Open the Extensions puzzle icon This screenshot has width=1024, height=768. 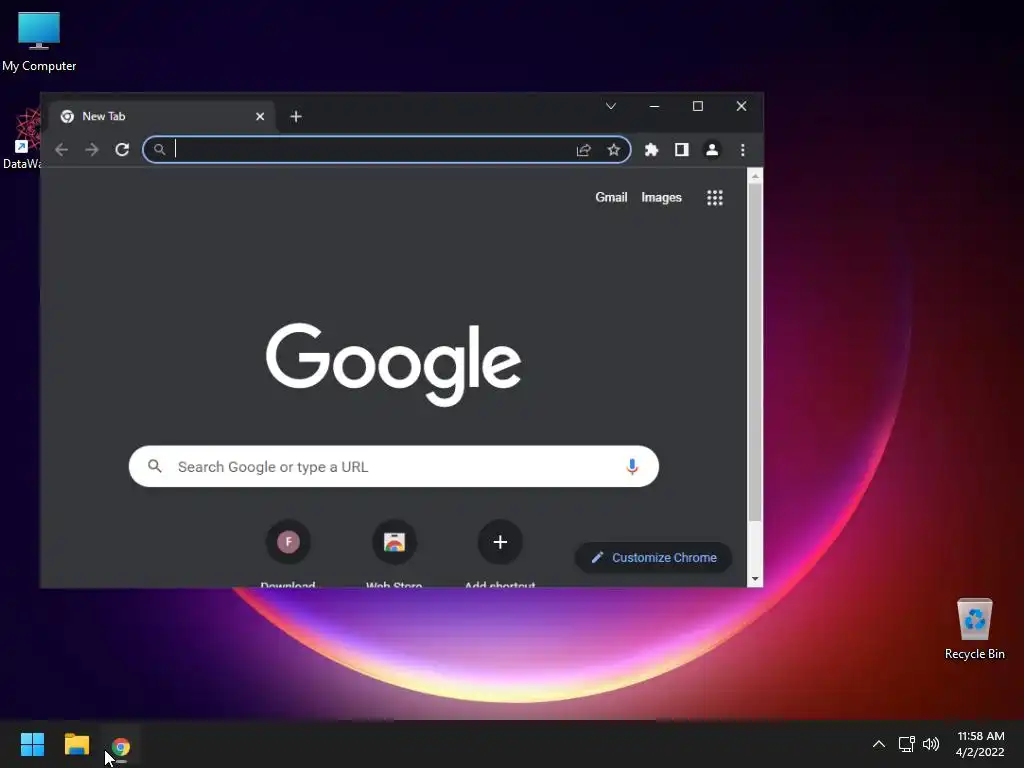click(651, 150)
